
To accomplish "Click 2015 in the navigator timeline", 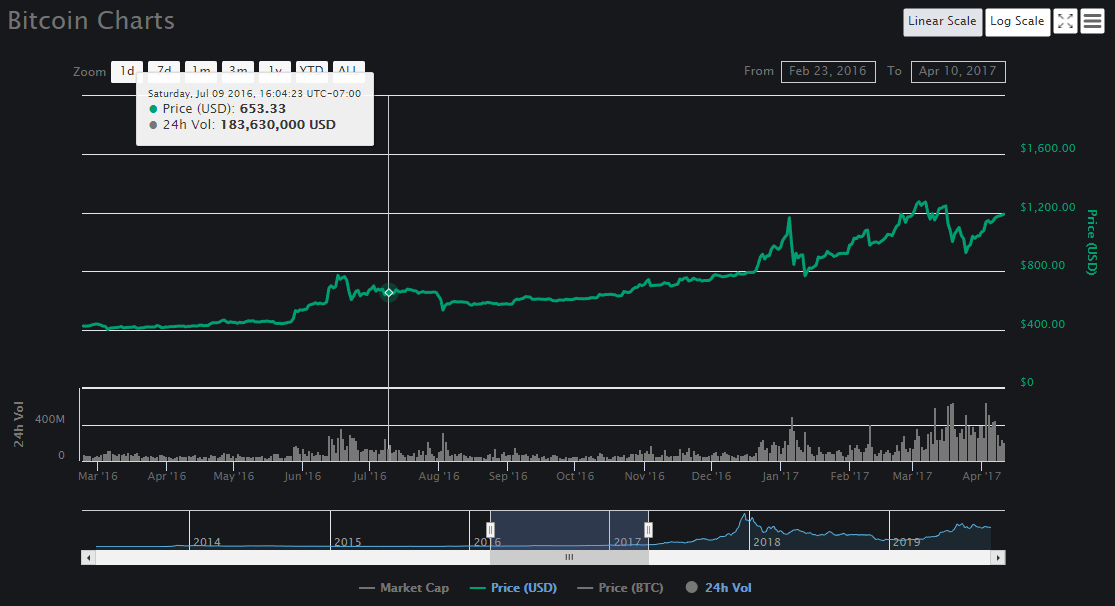I will pos(347,542).
